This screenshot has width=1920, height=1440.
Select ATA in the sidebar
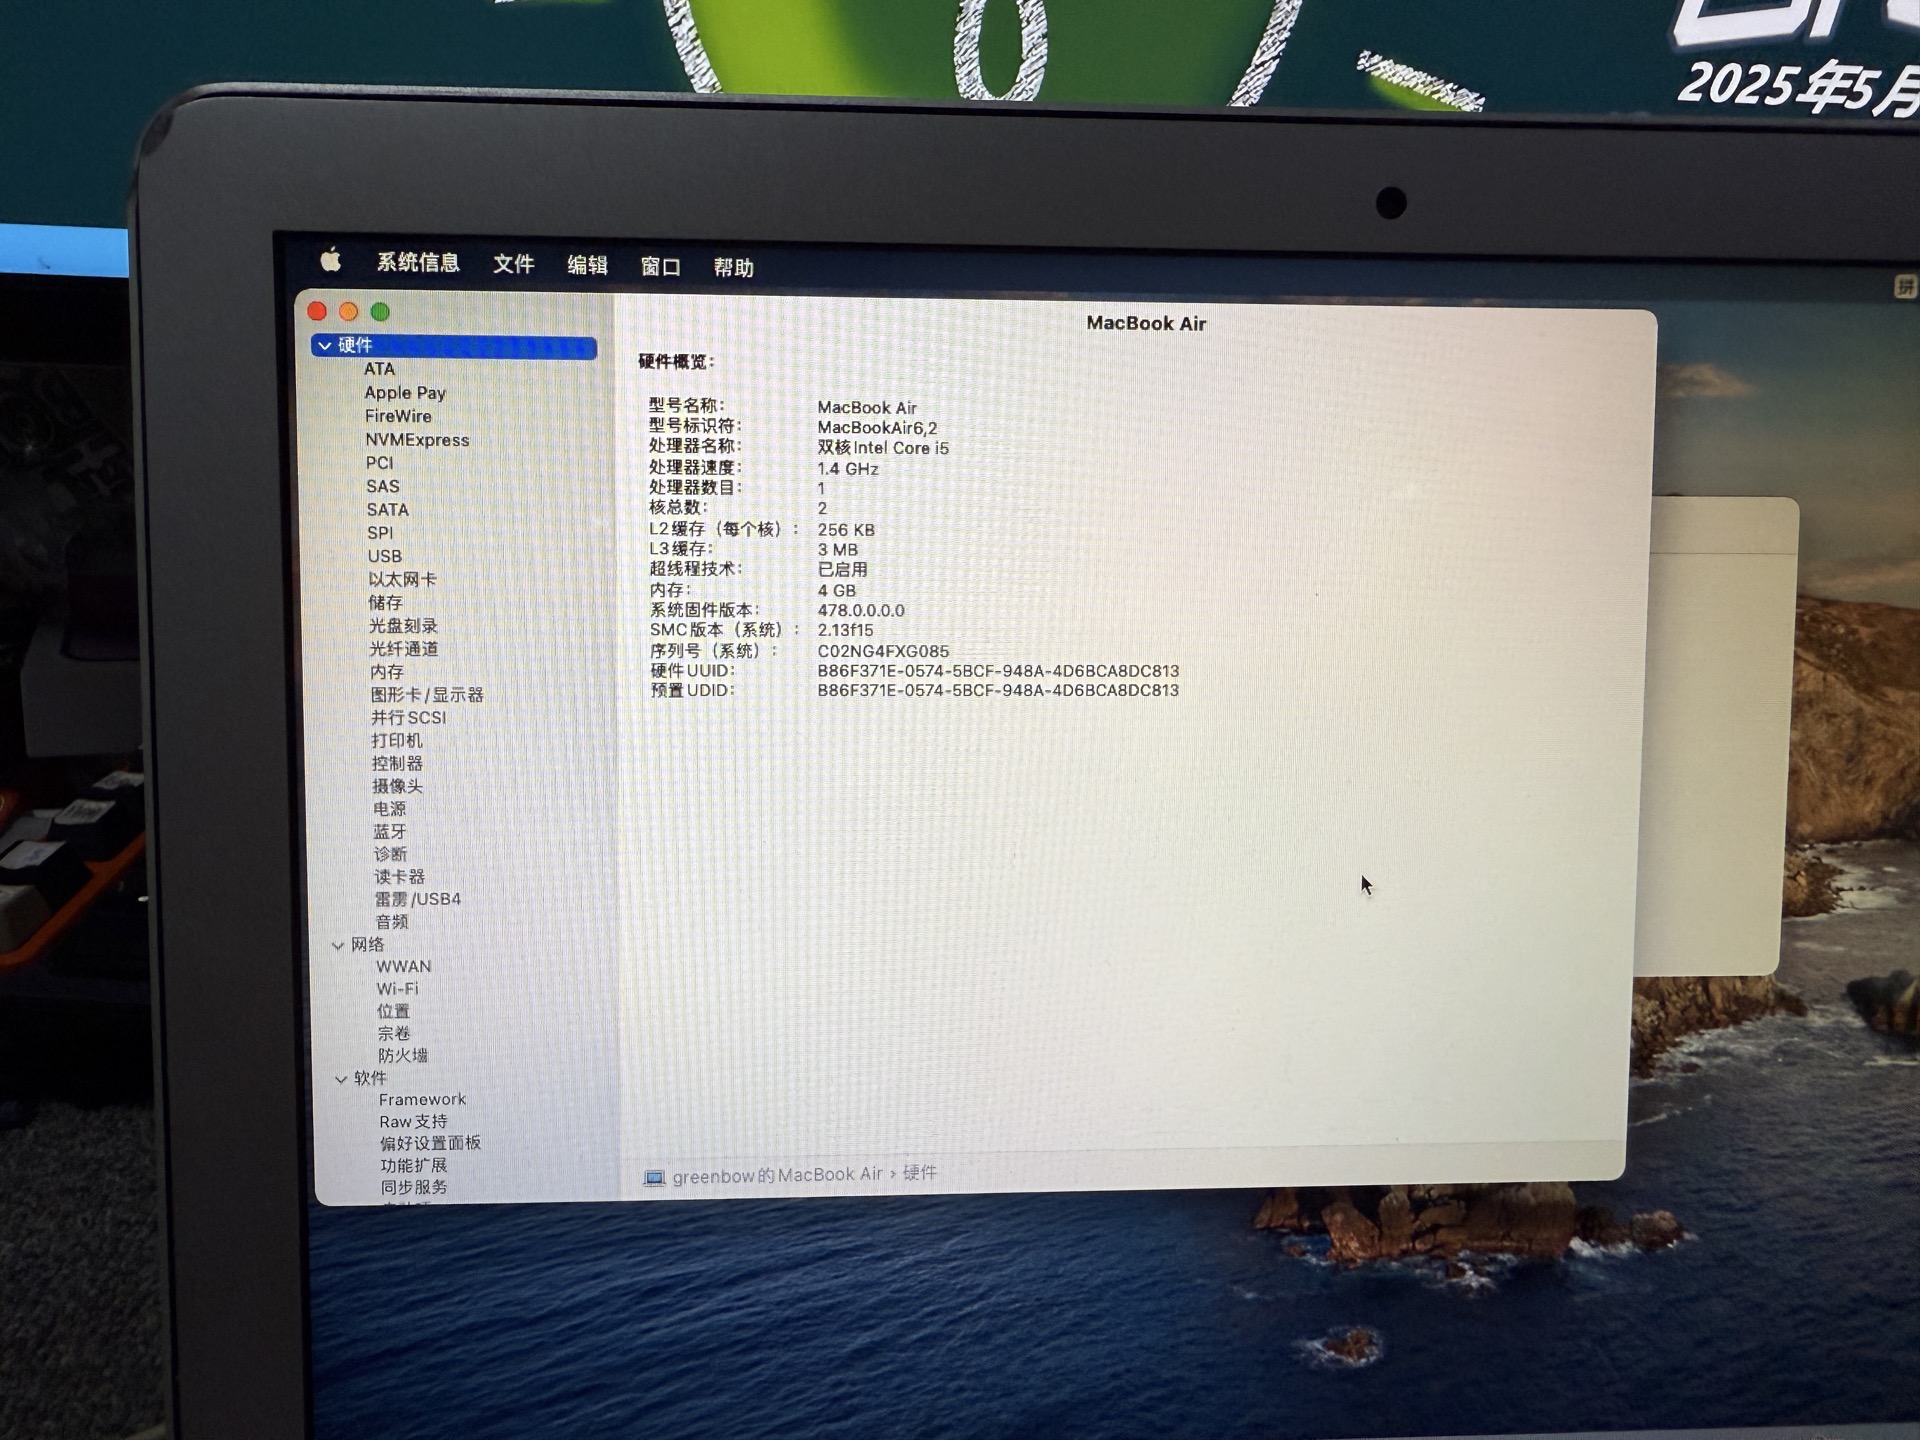(379, 369)
